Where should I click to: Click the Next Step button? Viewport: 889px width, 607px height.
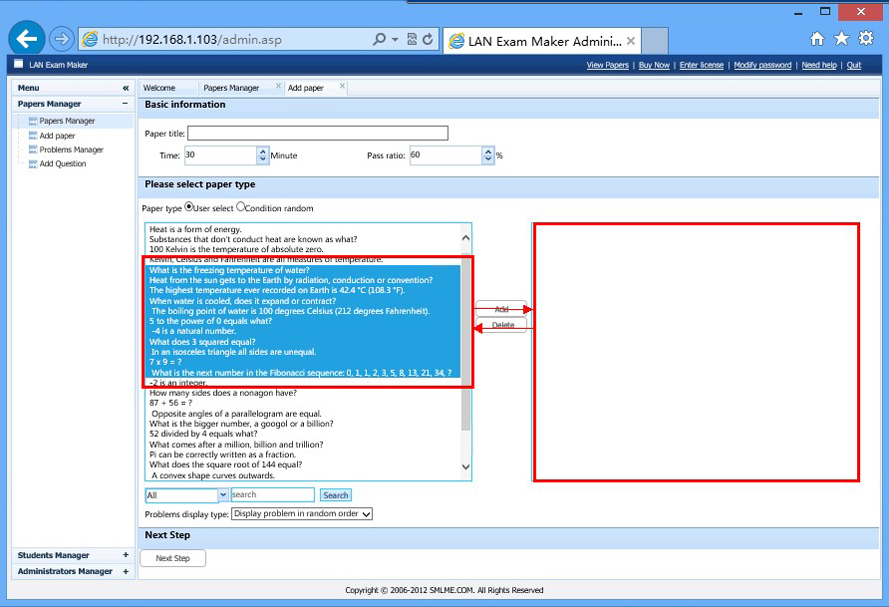click(173, 558)
